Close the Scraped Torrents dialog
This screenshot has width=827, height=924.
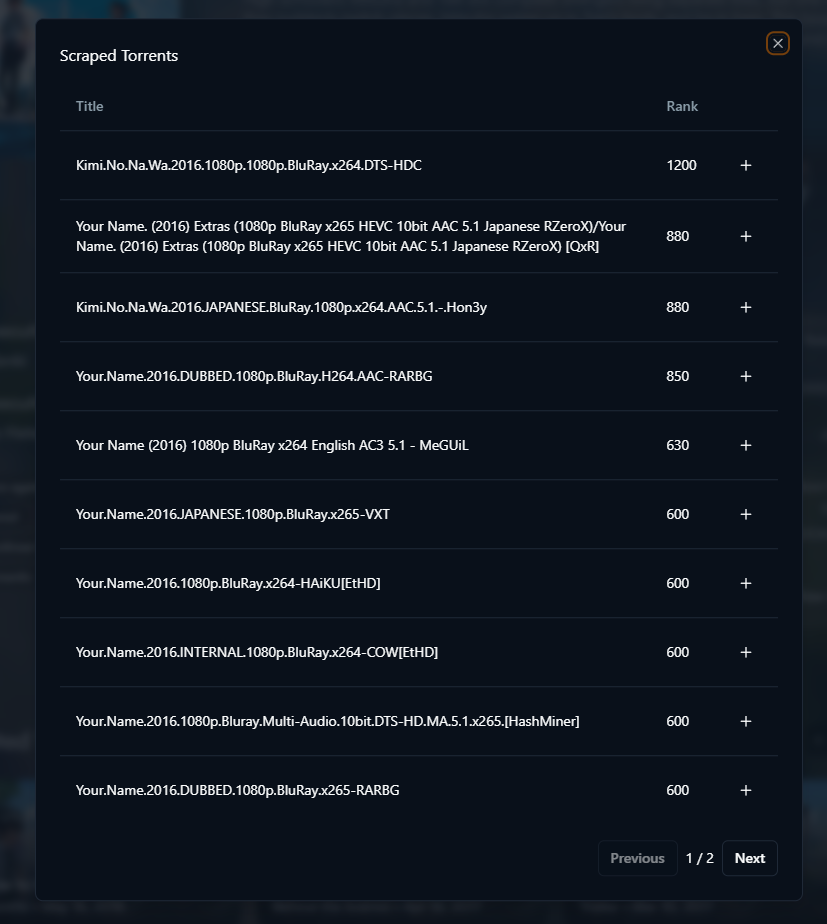(x=778, y=43)
